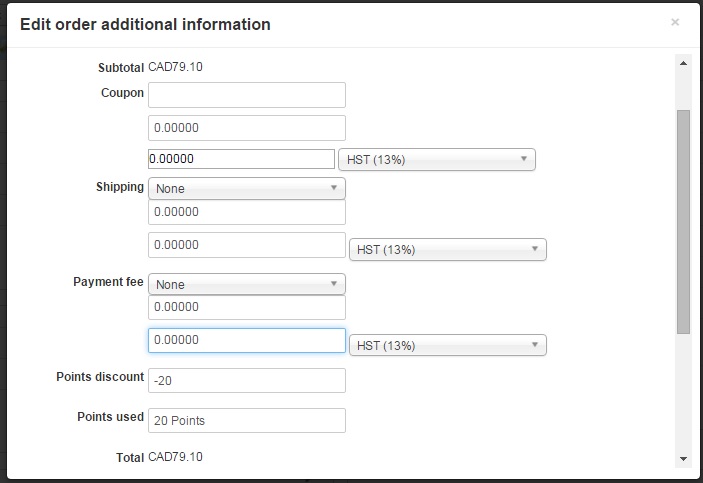Click the Points discount field
Image resolution: width=703 pixels, height=483 pixels.
pos(246,381)
